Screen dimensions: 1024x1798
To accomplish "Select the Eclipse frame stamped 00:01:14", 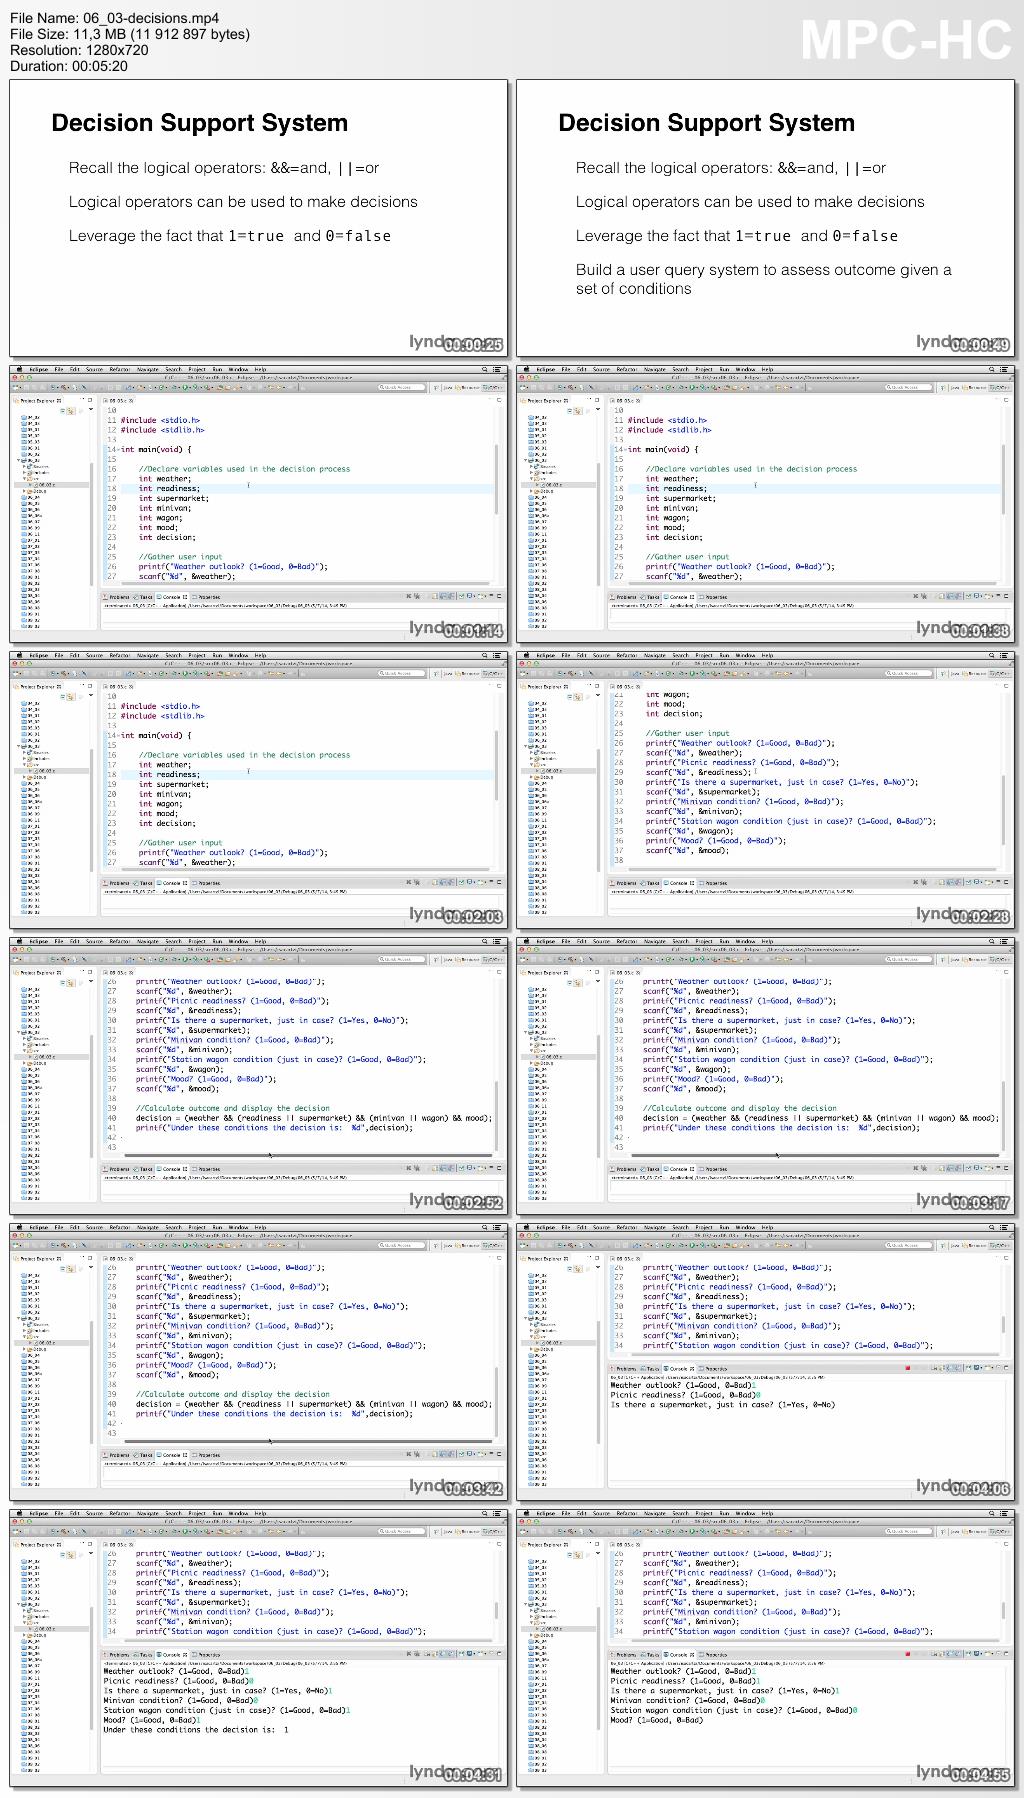I will [258, 504].
